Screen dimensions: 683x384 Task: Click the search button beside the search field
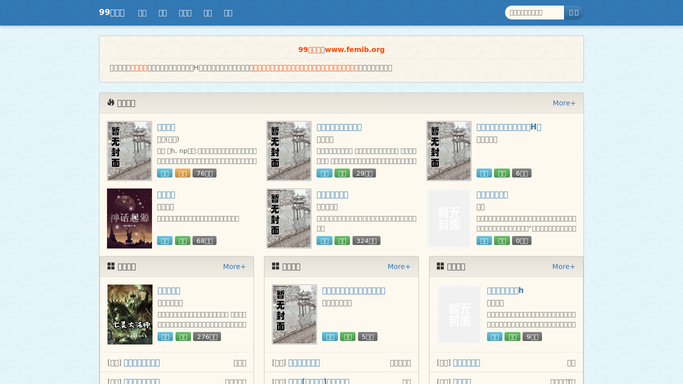pyautogui.click(x=574, y=13)
